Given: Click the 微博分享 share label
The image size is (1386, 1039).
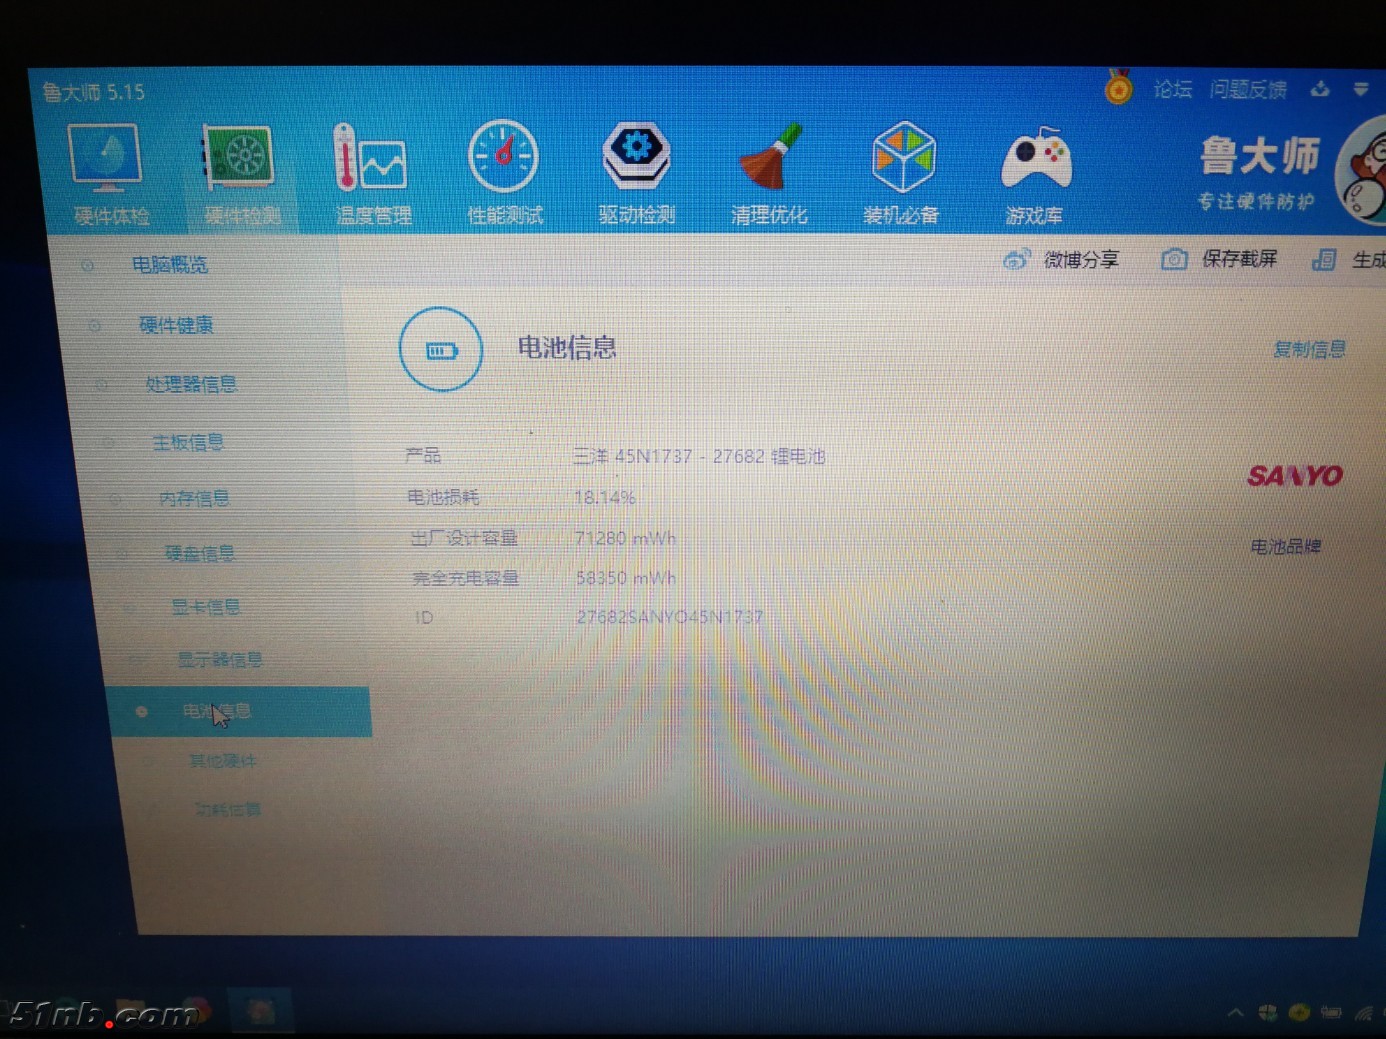Looking at the screenshot, I should (1081, 260).
